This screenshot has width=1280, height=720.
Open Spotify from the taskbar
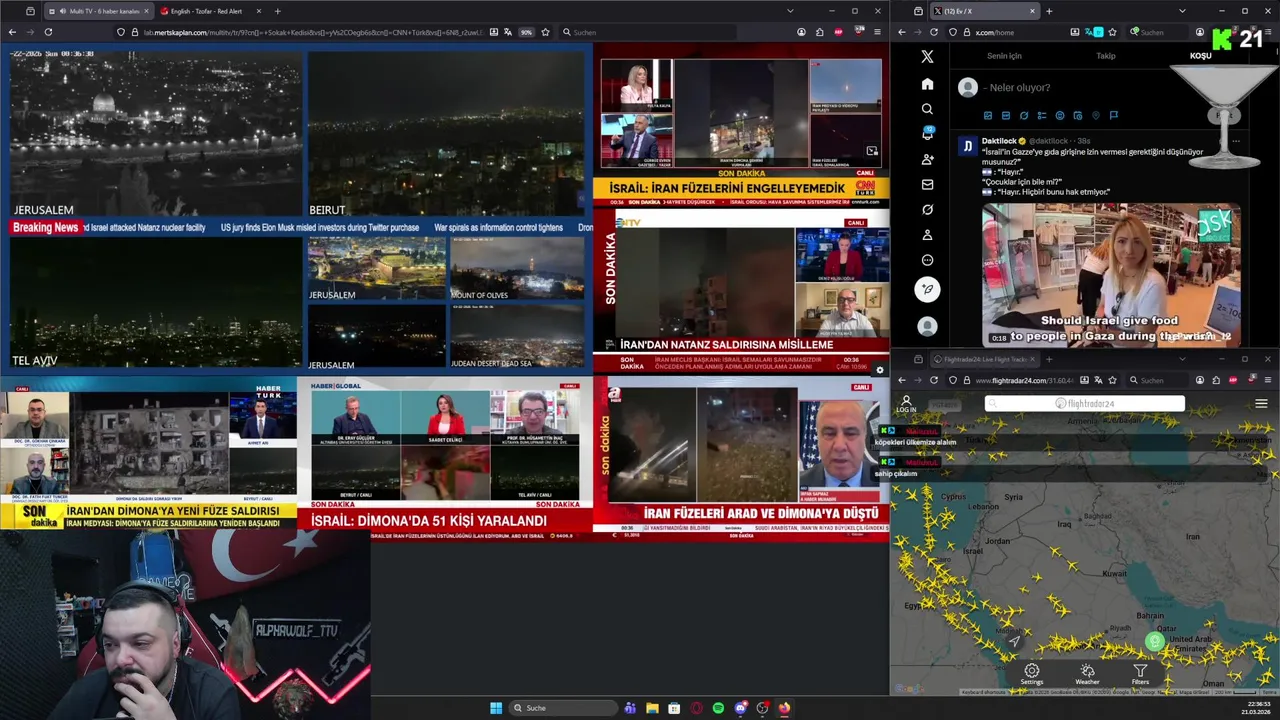[718, 708]
